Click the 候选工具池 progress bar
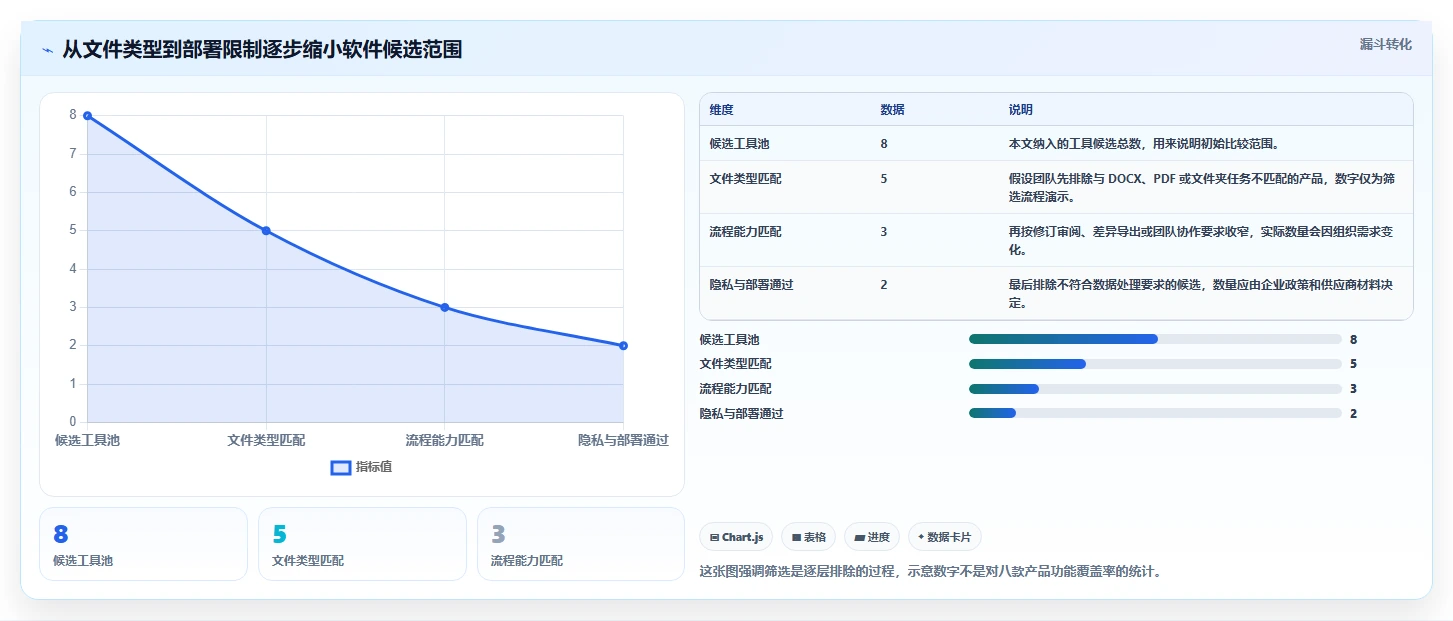The height and width of the screenshot is (621, 1453). 1155,340
